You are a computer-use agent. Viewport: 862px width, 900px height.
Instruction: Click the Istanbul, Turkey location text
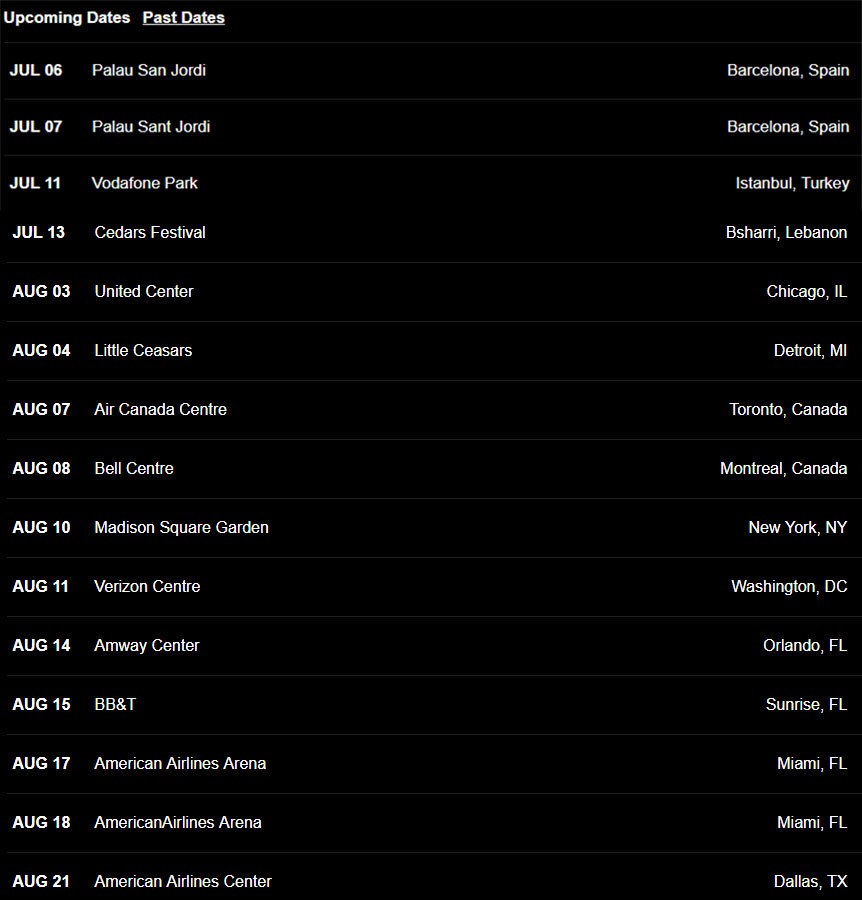(x=792, y=183)
